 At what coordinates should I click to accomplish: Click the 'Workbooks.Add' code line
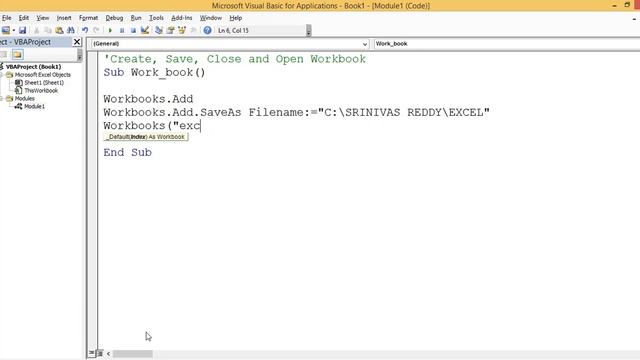[x=148, y=99]
